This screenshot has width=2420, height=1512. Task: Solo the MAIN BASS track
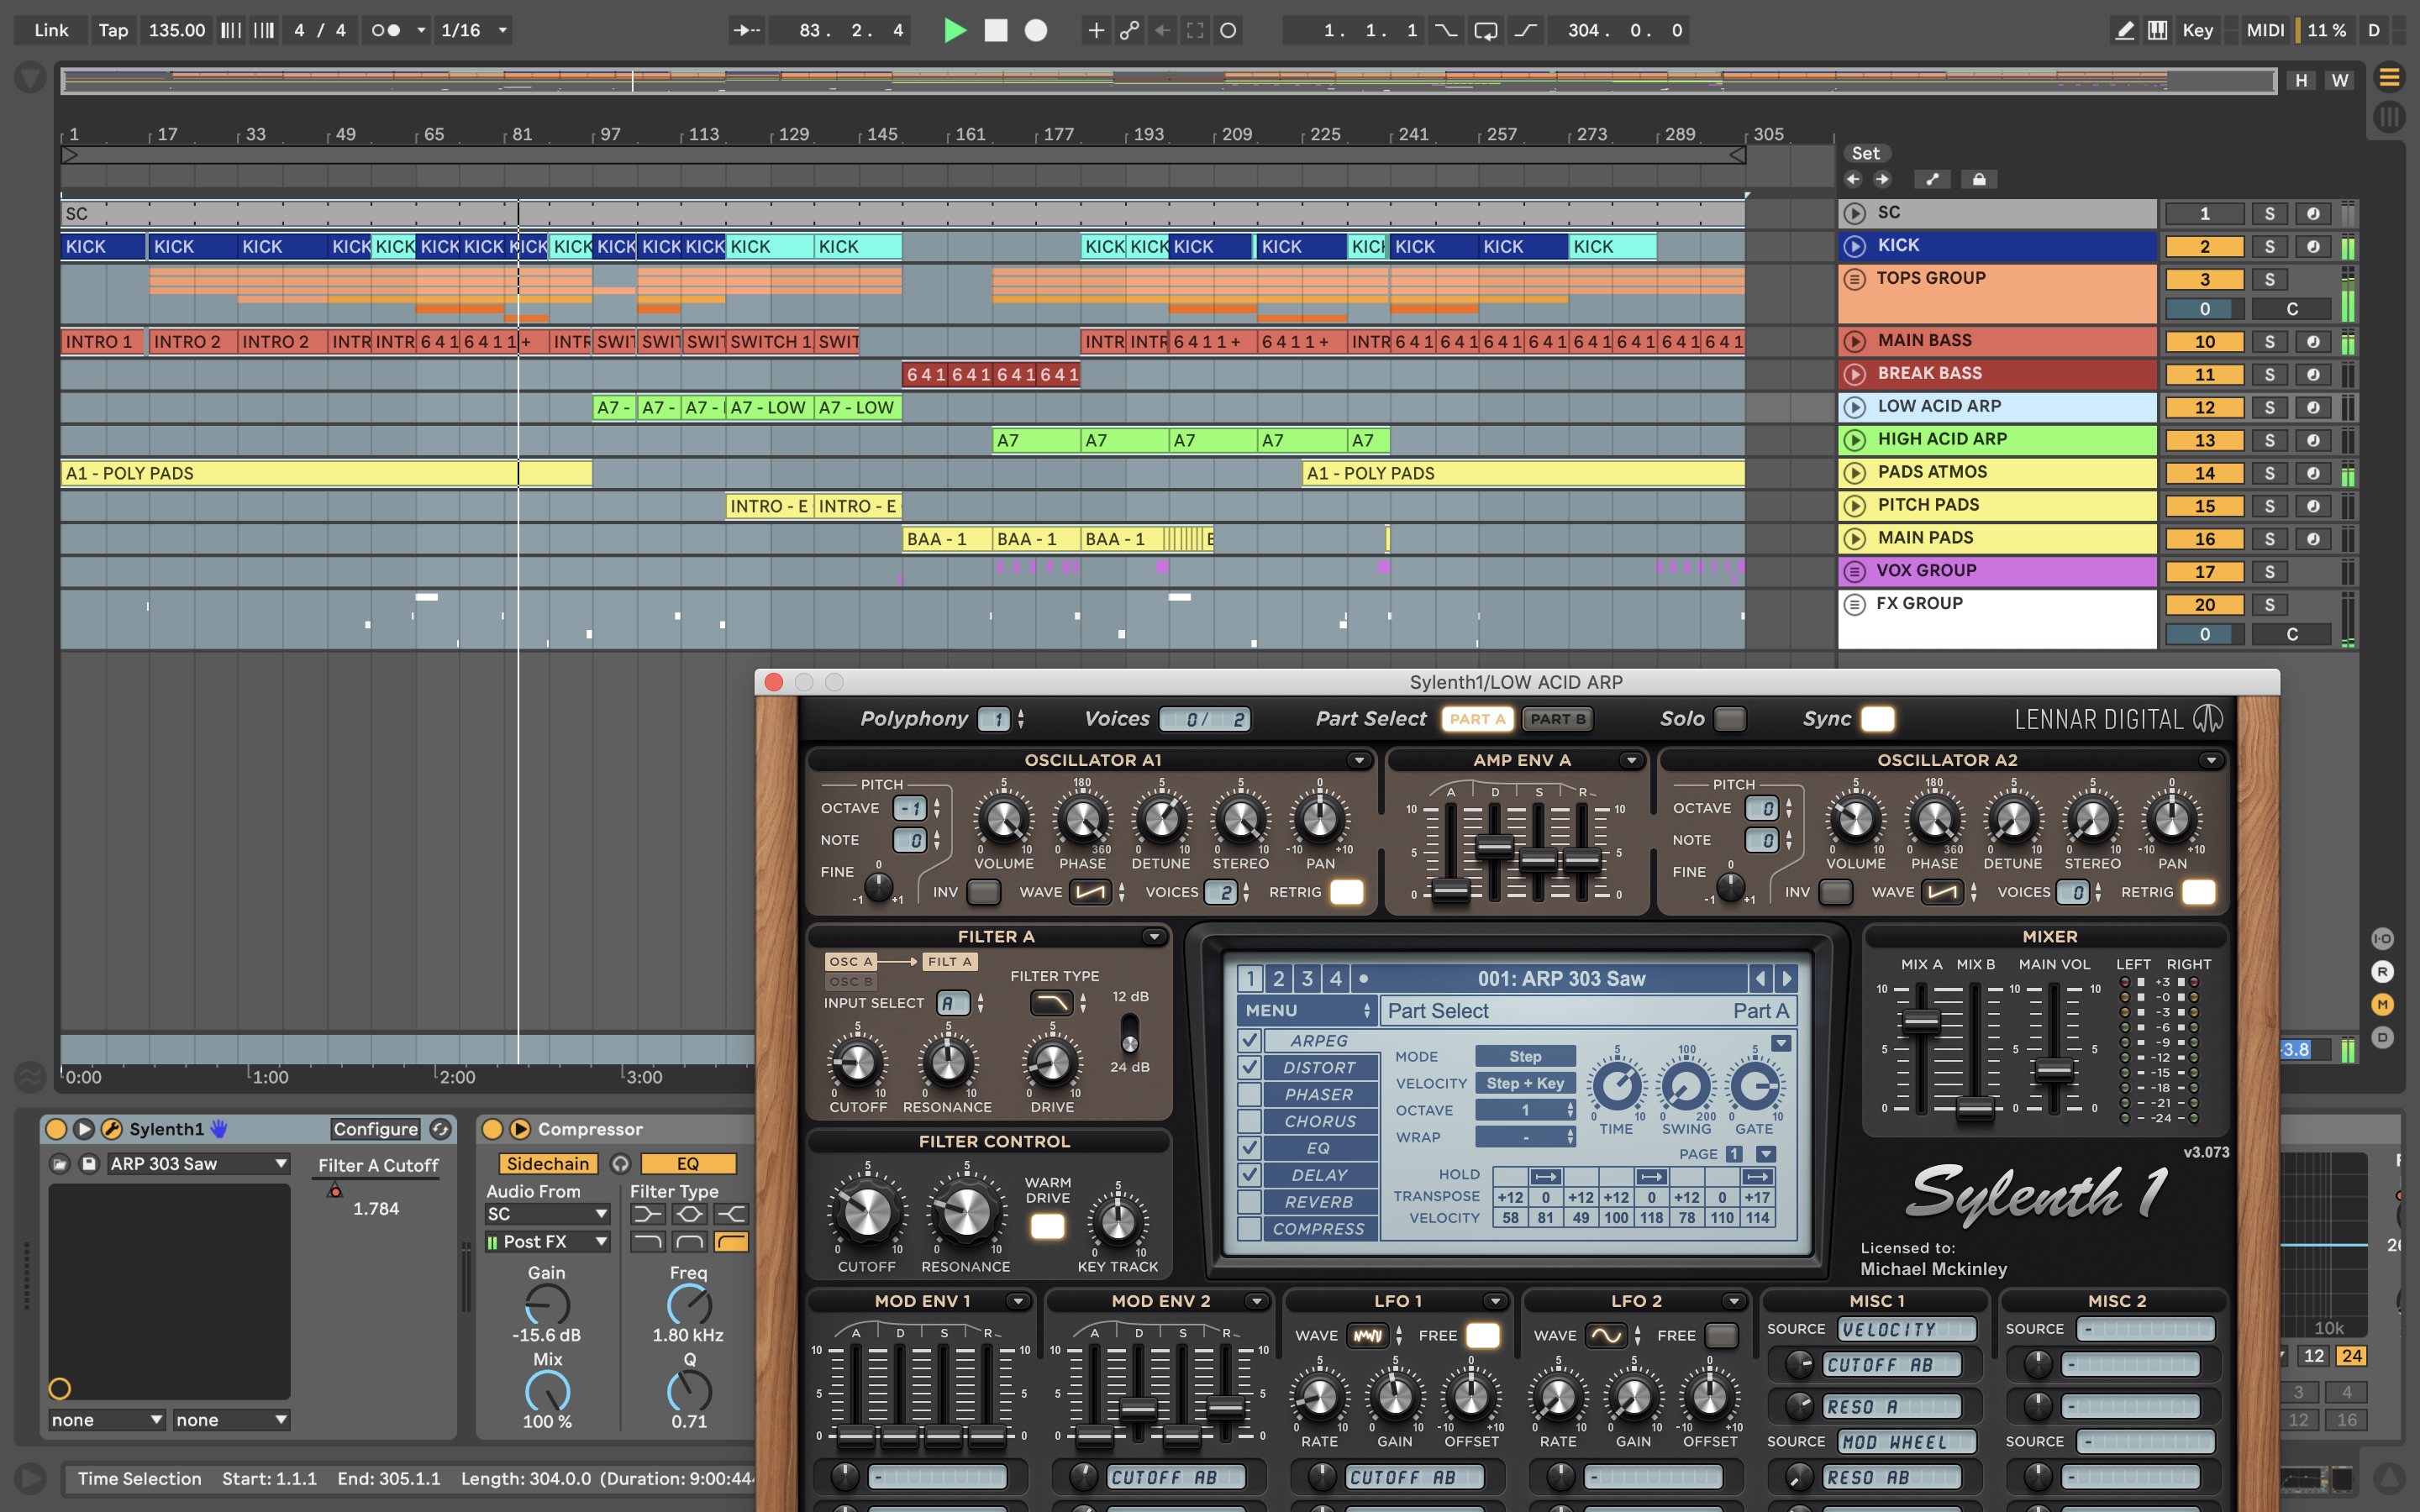tap(2269, 342)
